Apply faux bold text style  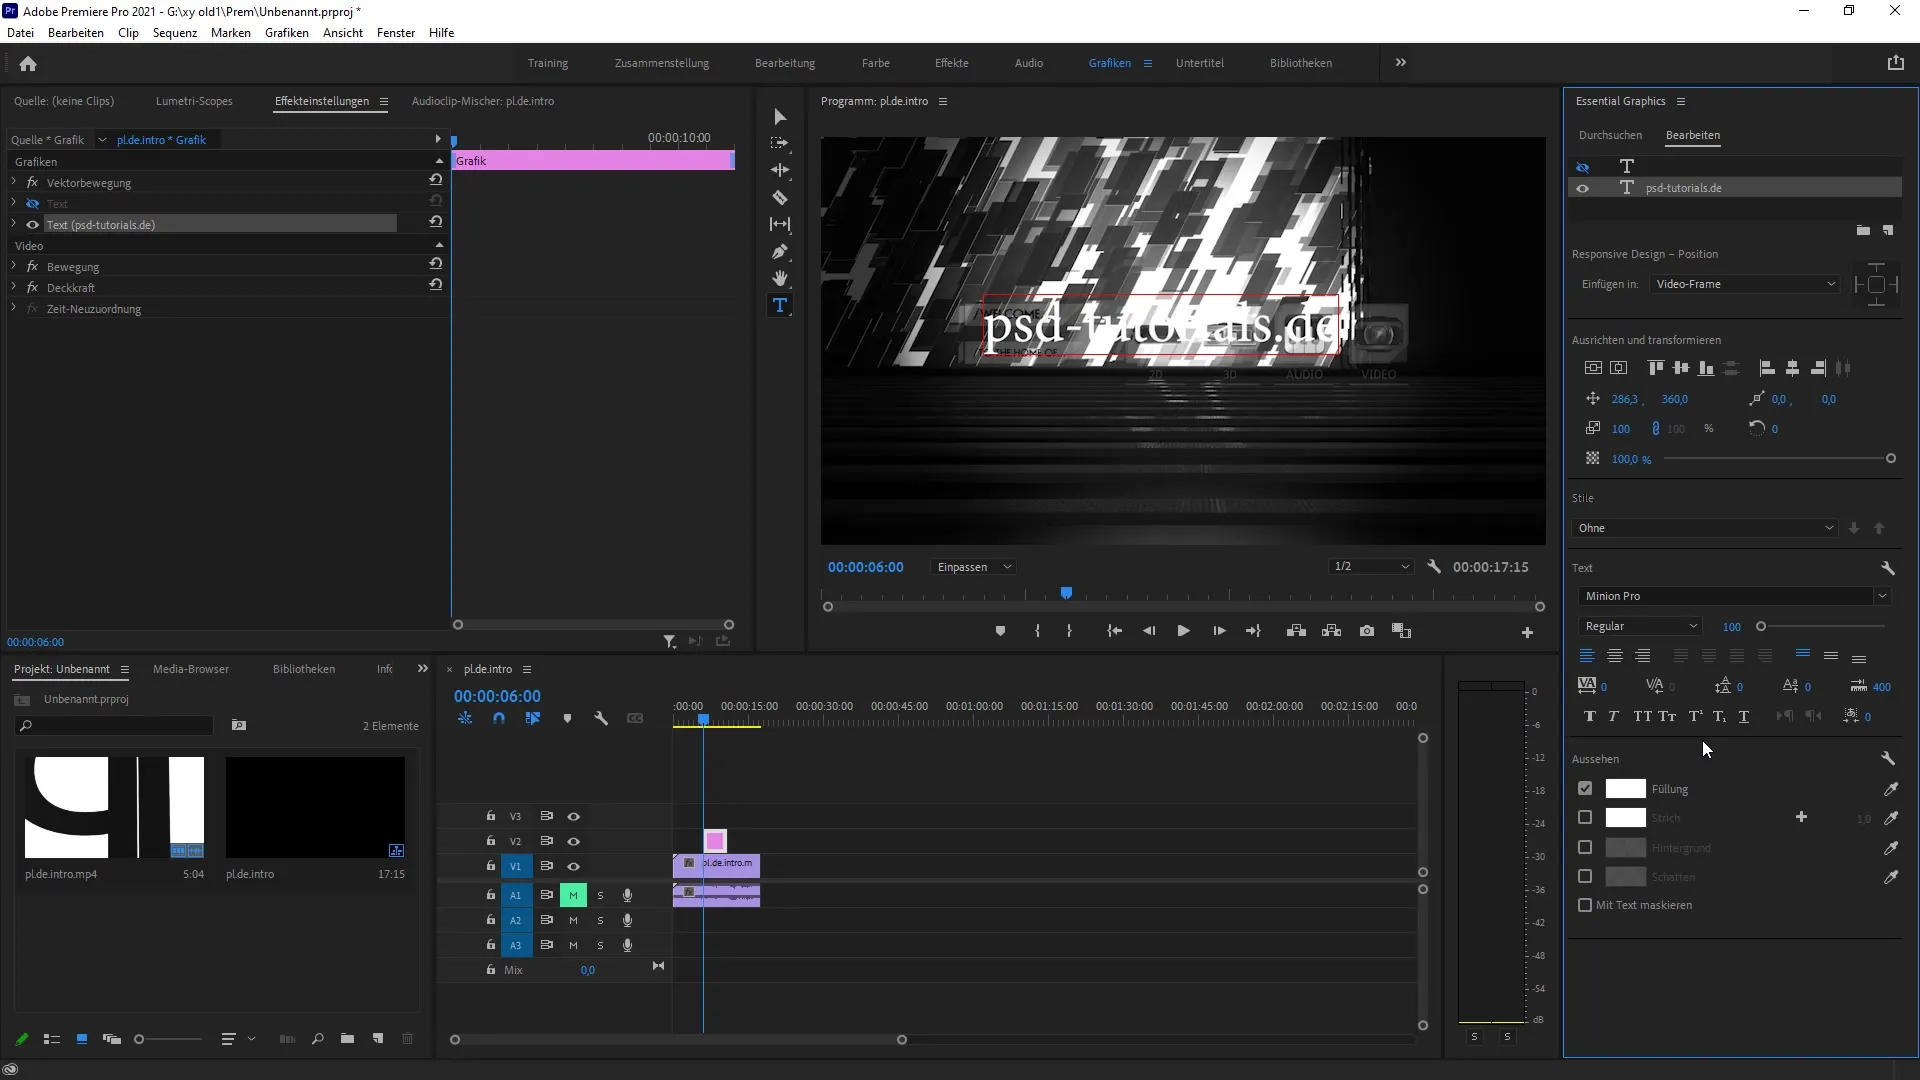pyautogui.click(x=1590, y=716)
